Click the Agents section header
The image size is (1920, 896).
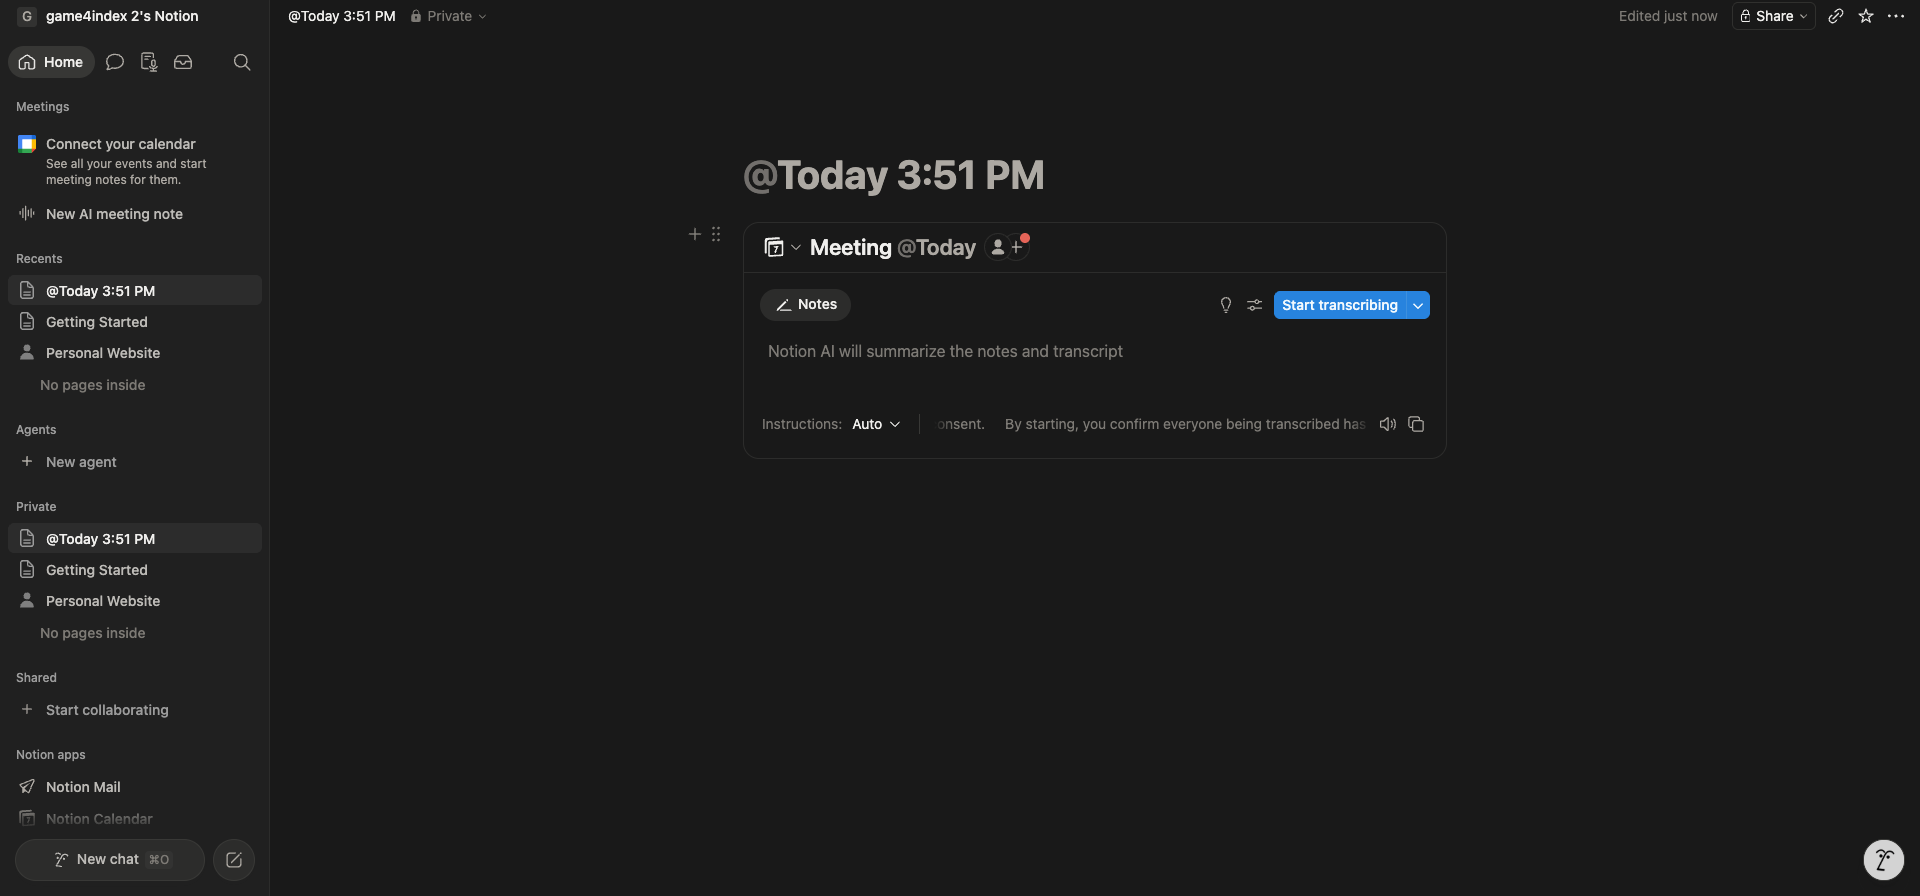[36, 430]
